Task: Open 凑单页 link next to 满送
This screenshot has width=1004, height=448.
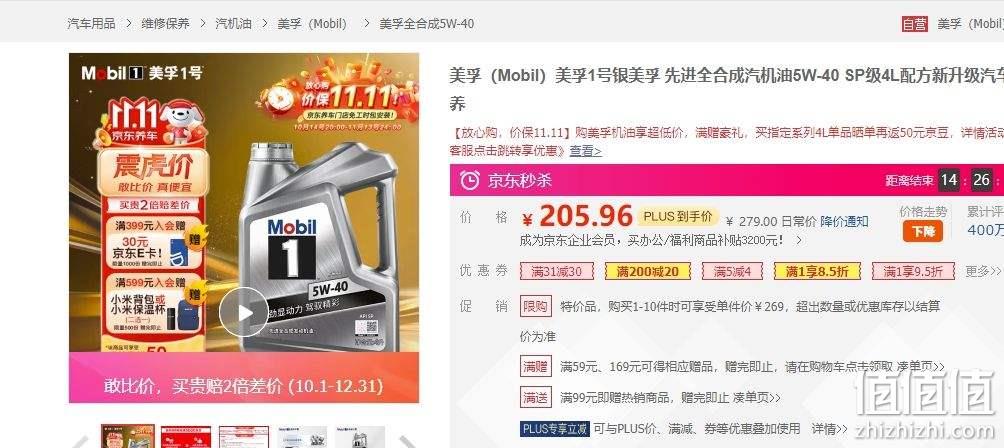Action: tap(757, 397)
